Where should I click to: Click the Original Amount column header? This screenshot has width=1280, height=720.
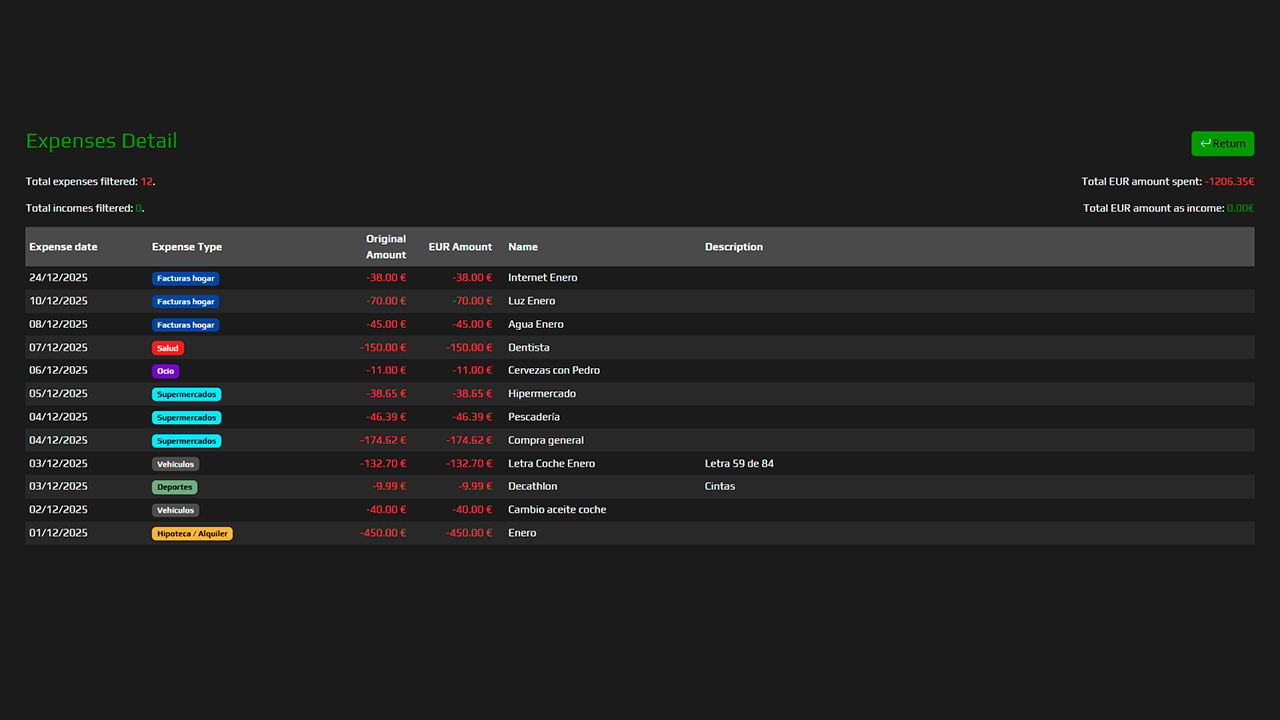click(385, 247)
